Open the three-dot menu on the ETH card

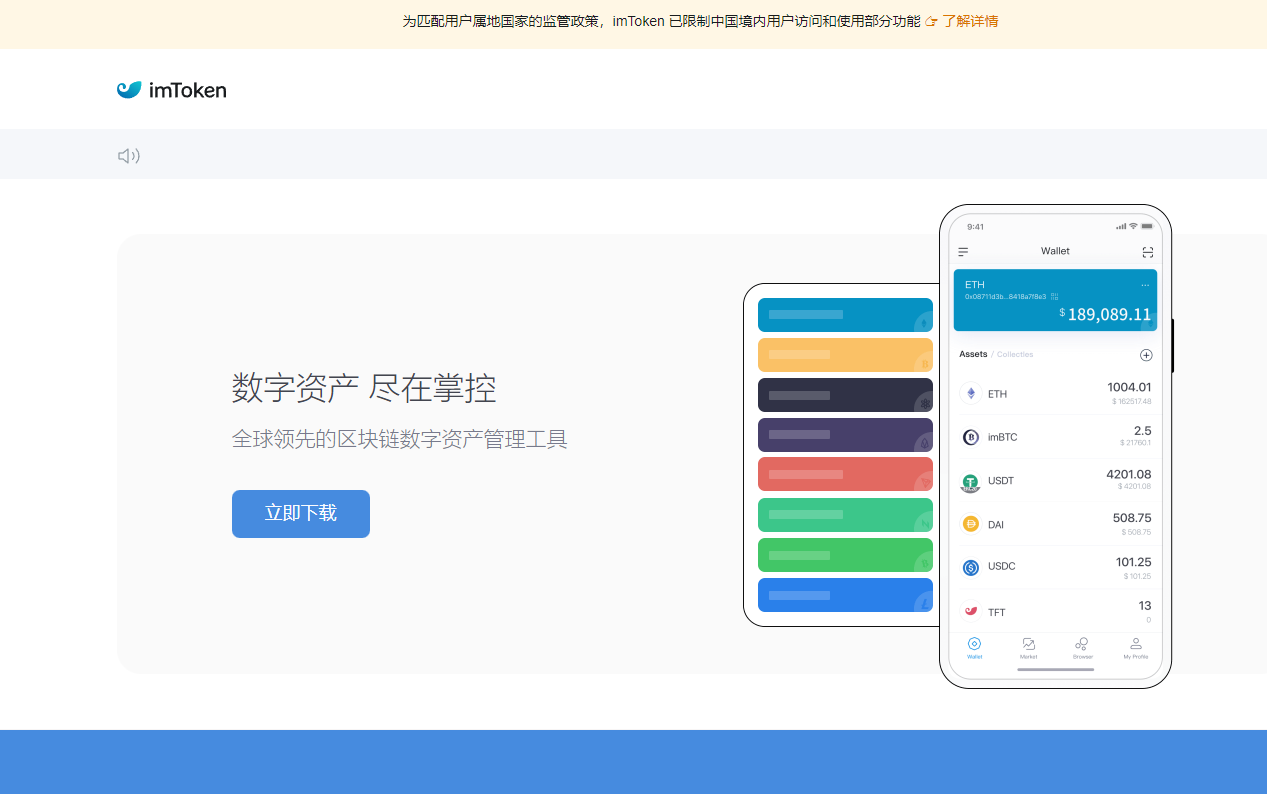tap(1145, 285)
